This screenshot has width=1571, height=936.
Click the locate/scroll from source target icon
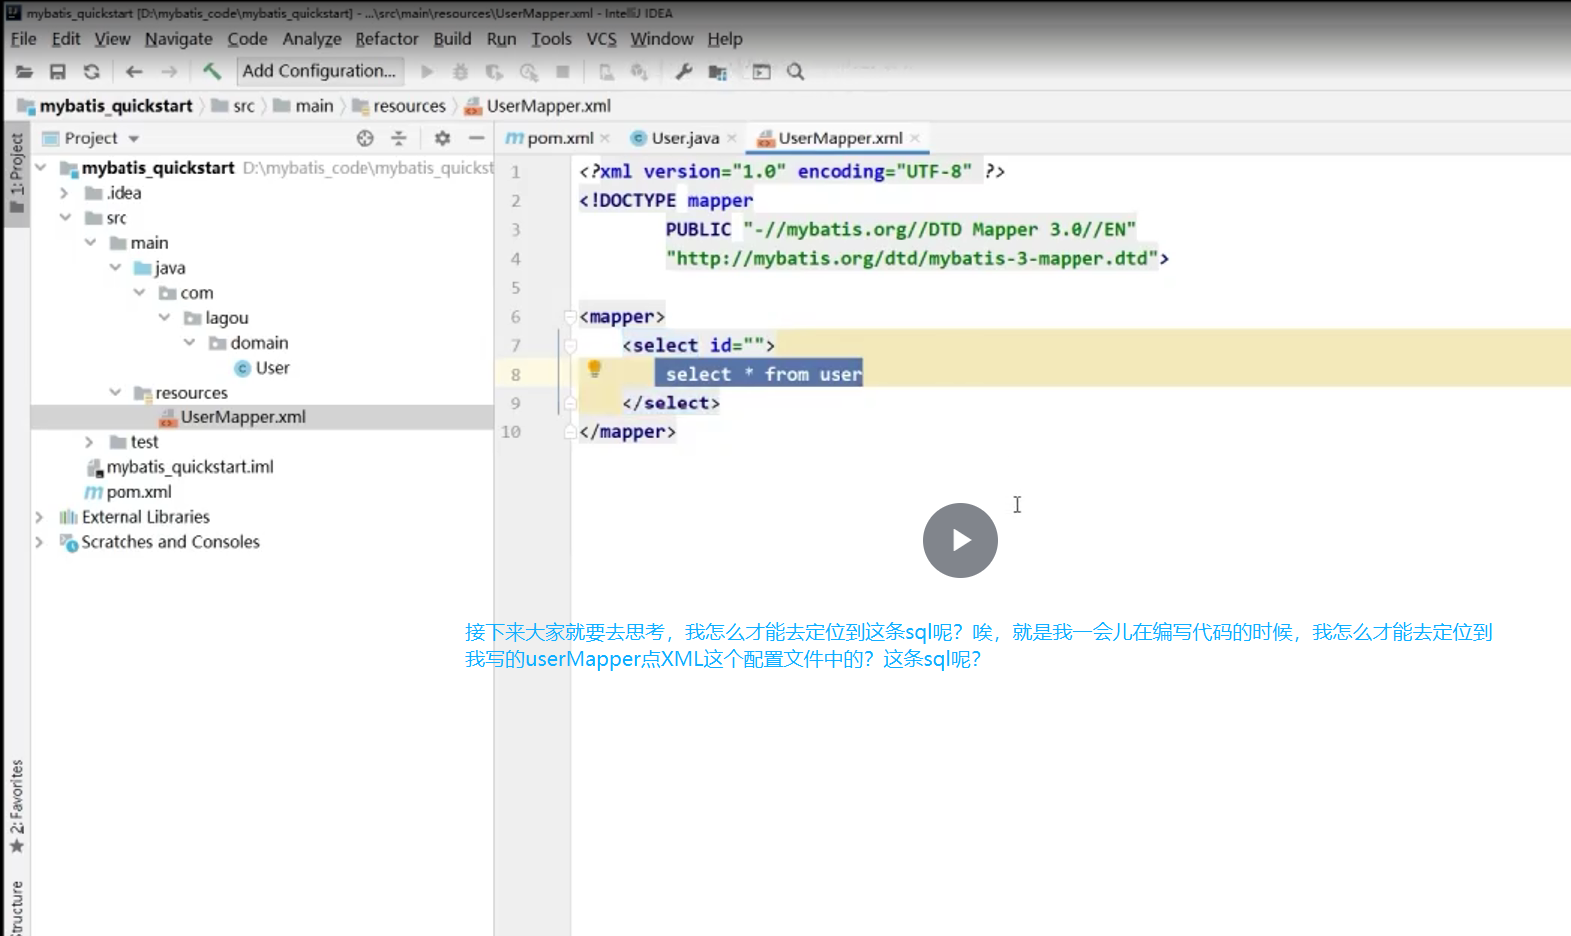coord(365,138)
